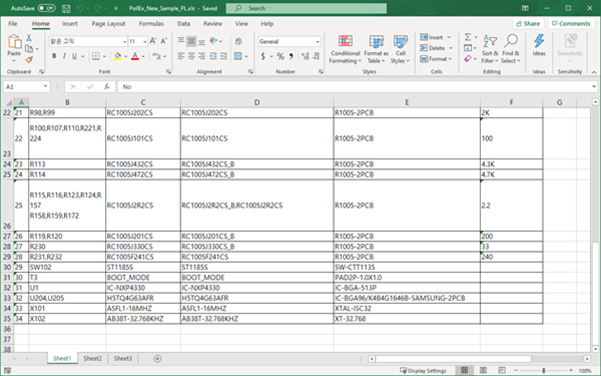This screenshot has height=376, width=601.
Task: Open the Fill Color dropdown arrow
Action: [125, 56]
